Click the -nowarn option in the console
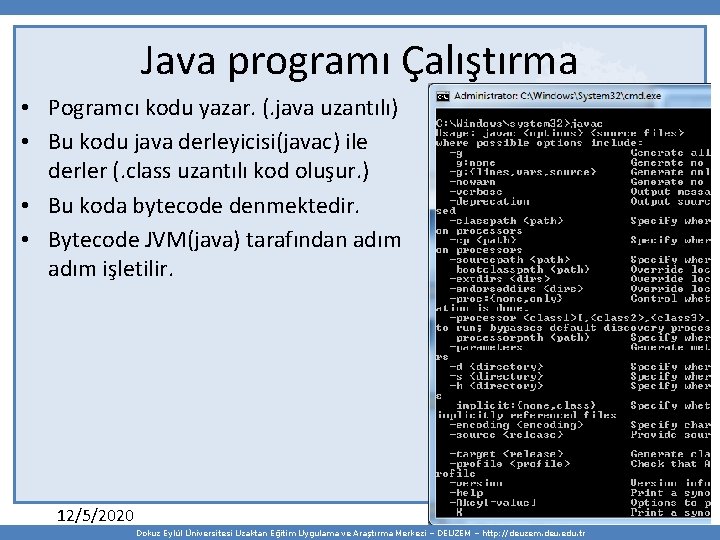 pos(472,182)
